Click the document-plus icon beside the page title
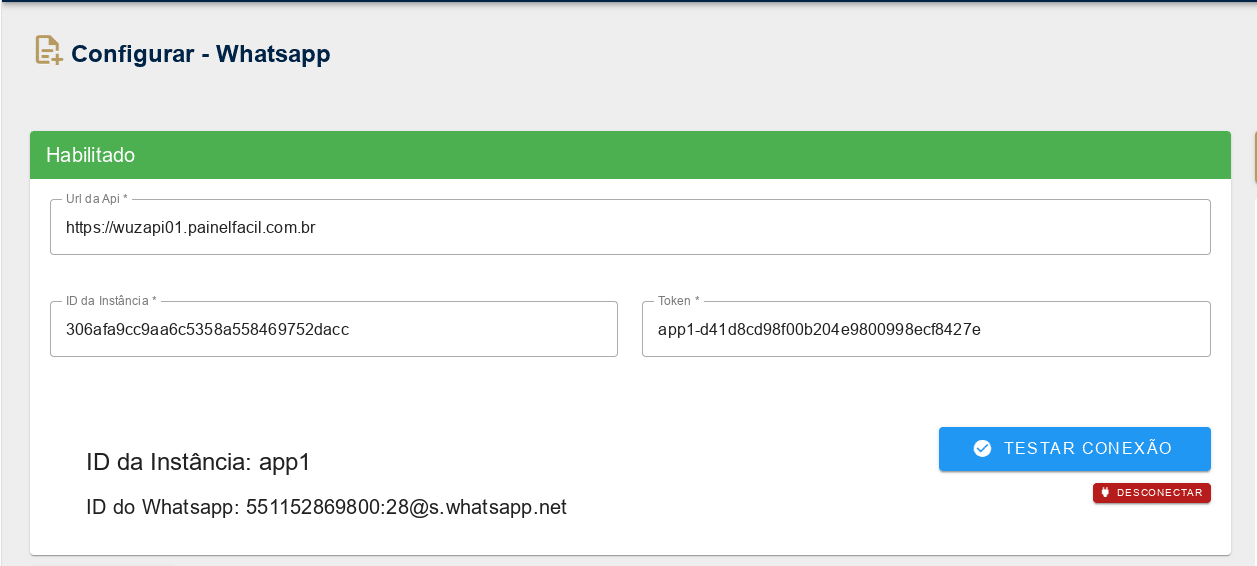The width and height of the screenshot is (1257, 566). [49, 51]
